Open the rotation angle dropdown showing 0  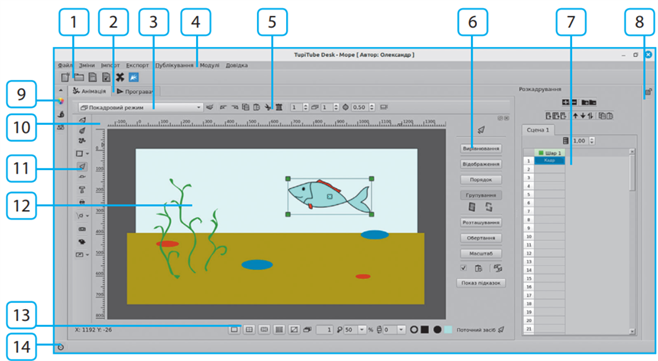click(x=401, y=330)
